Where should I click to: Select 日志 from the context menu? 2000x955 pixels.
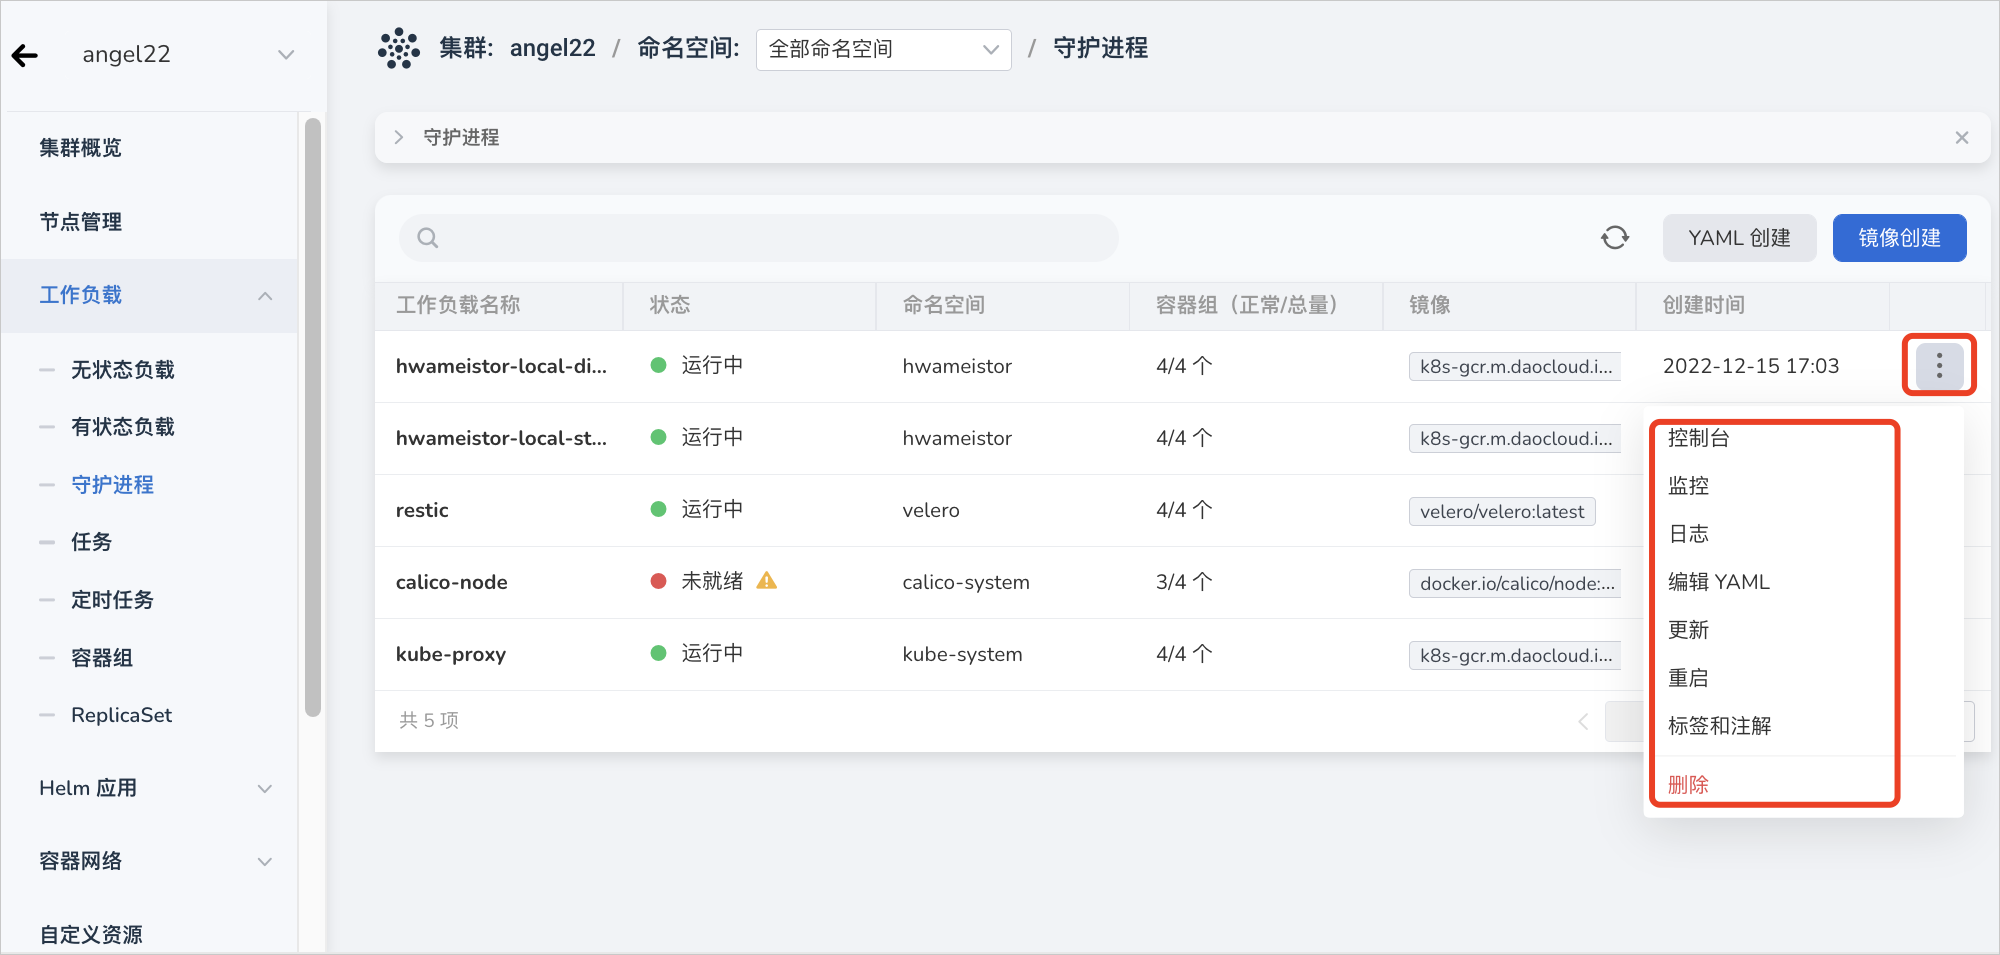pos(1688,534)
